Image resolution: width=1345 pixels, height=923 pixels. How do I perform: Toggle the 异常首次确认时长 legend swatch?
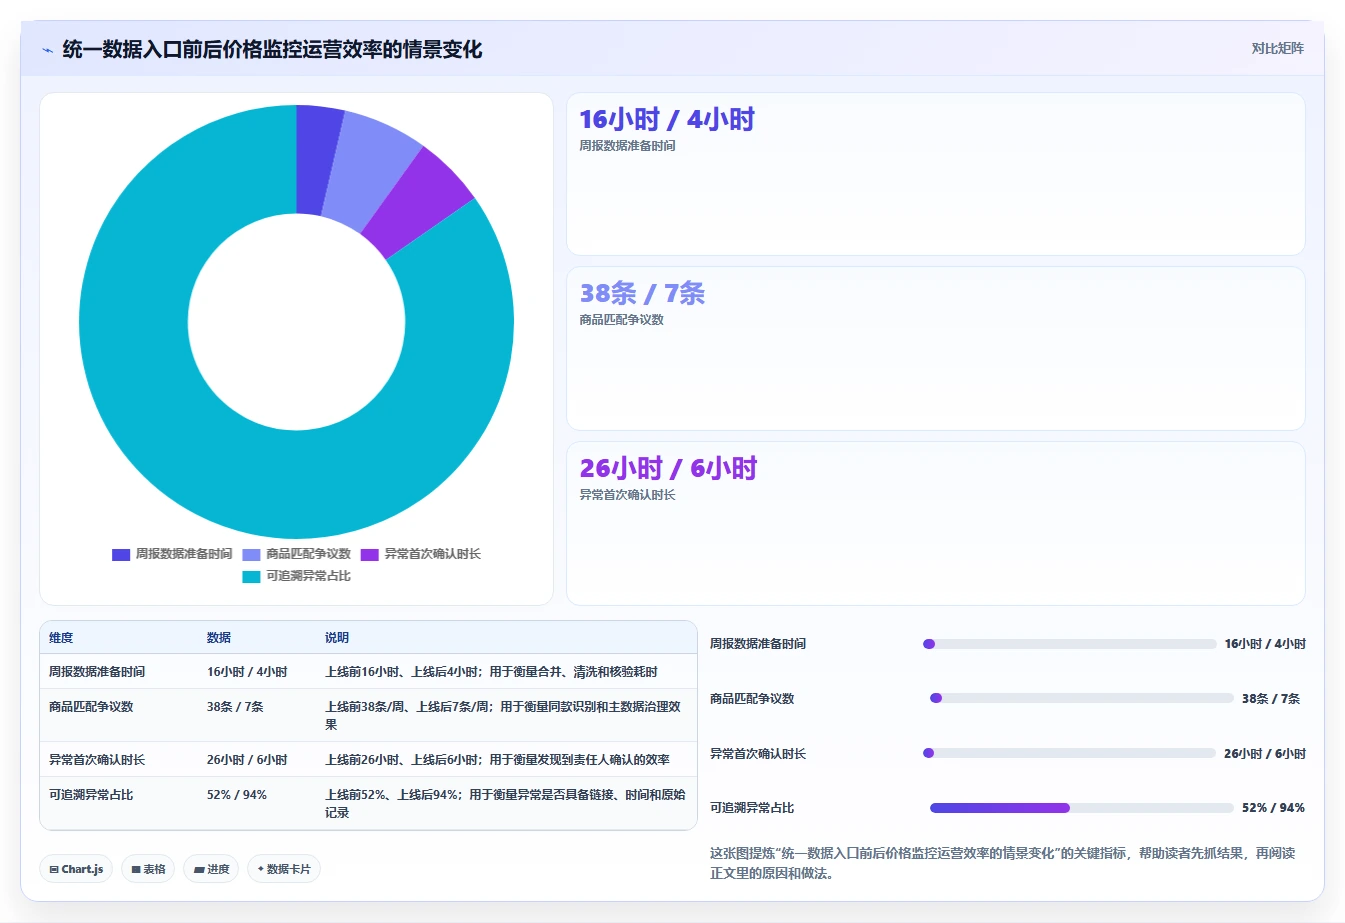[370, 554]
